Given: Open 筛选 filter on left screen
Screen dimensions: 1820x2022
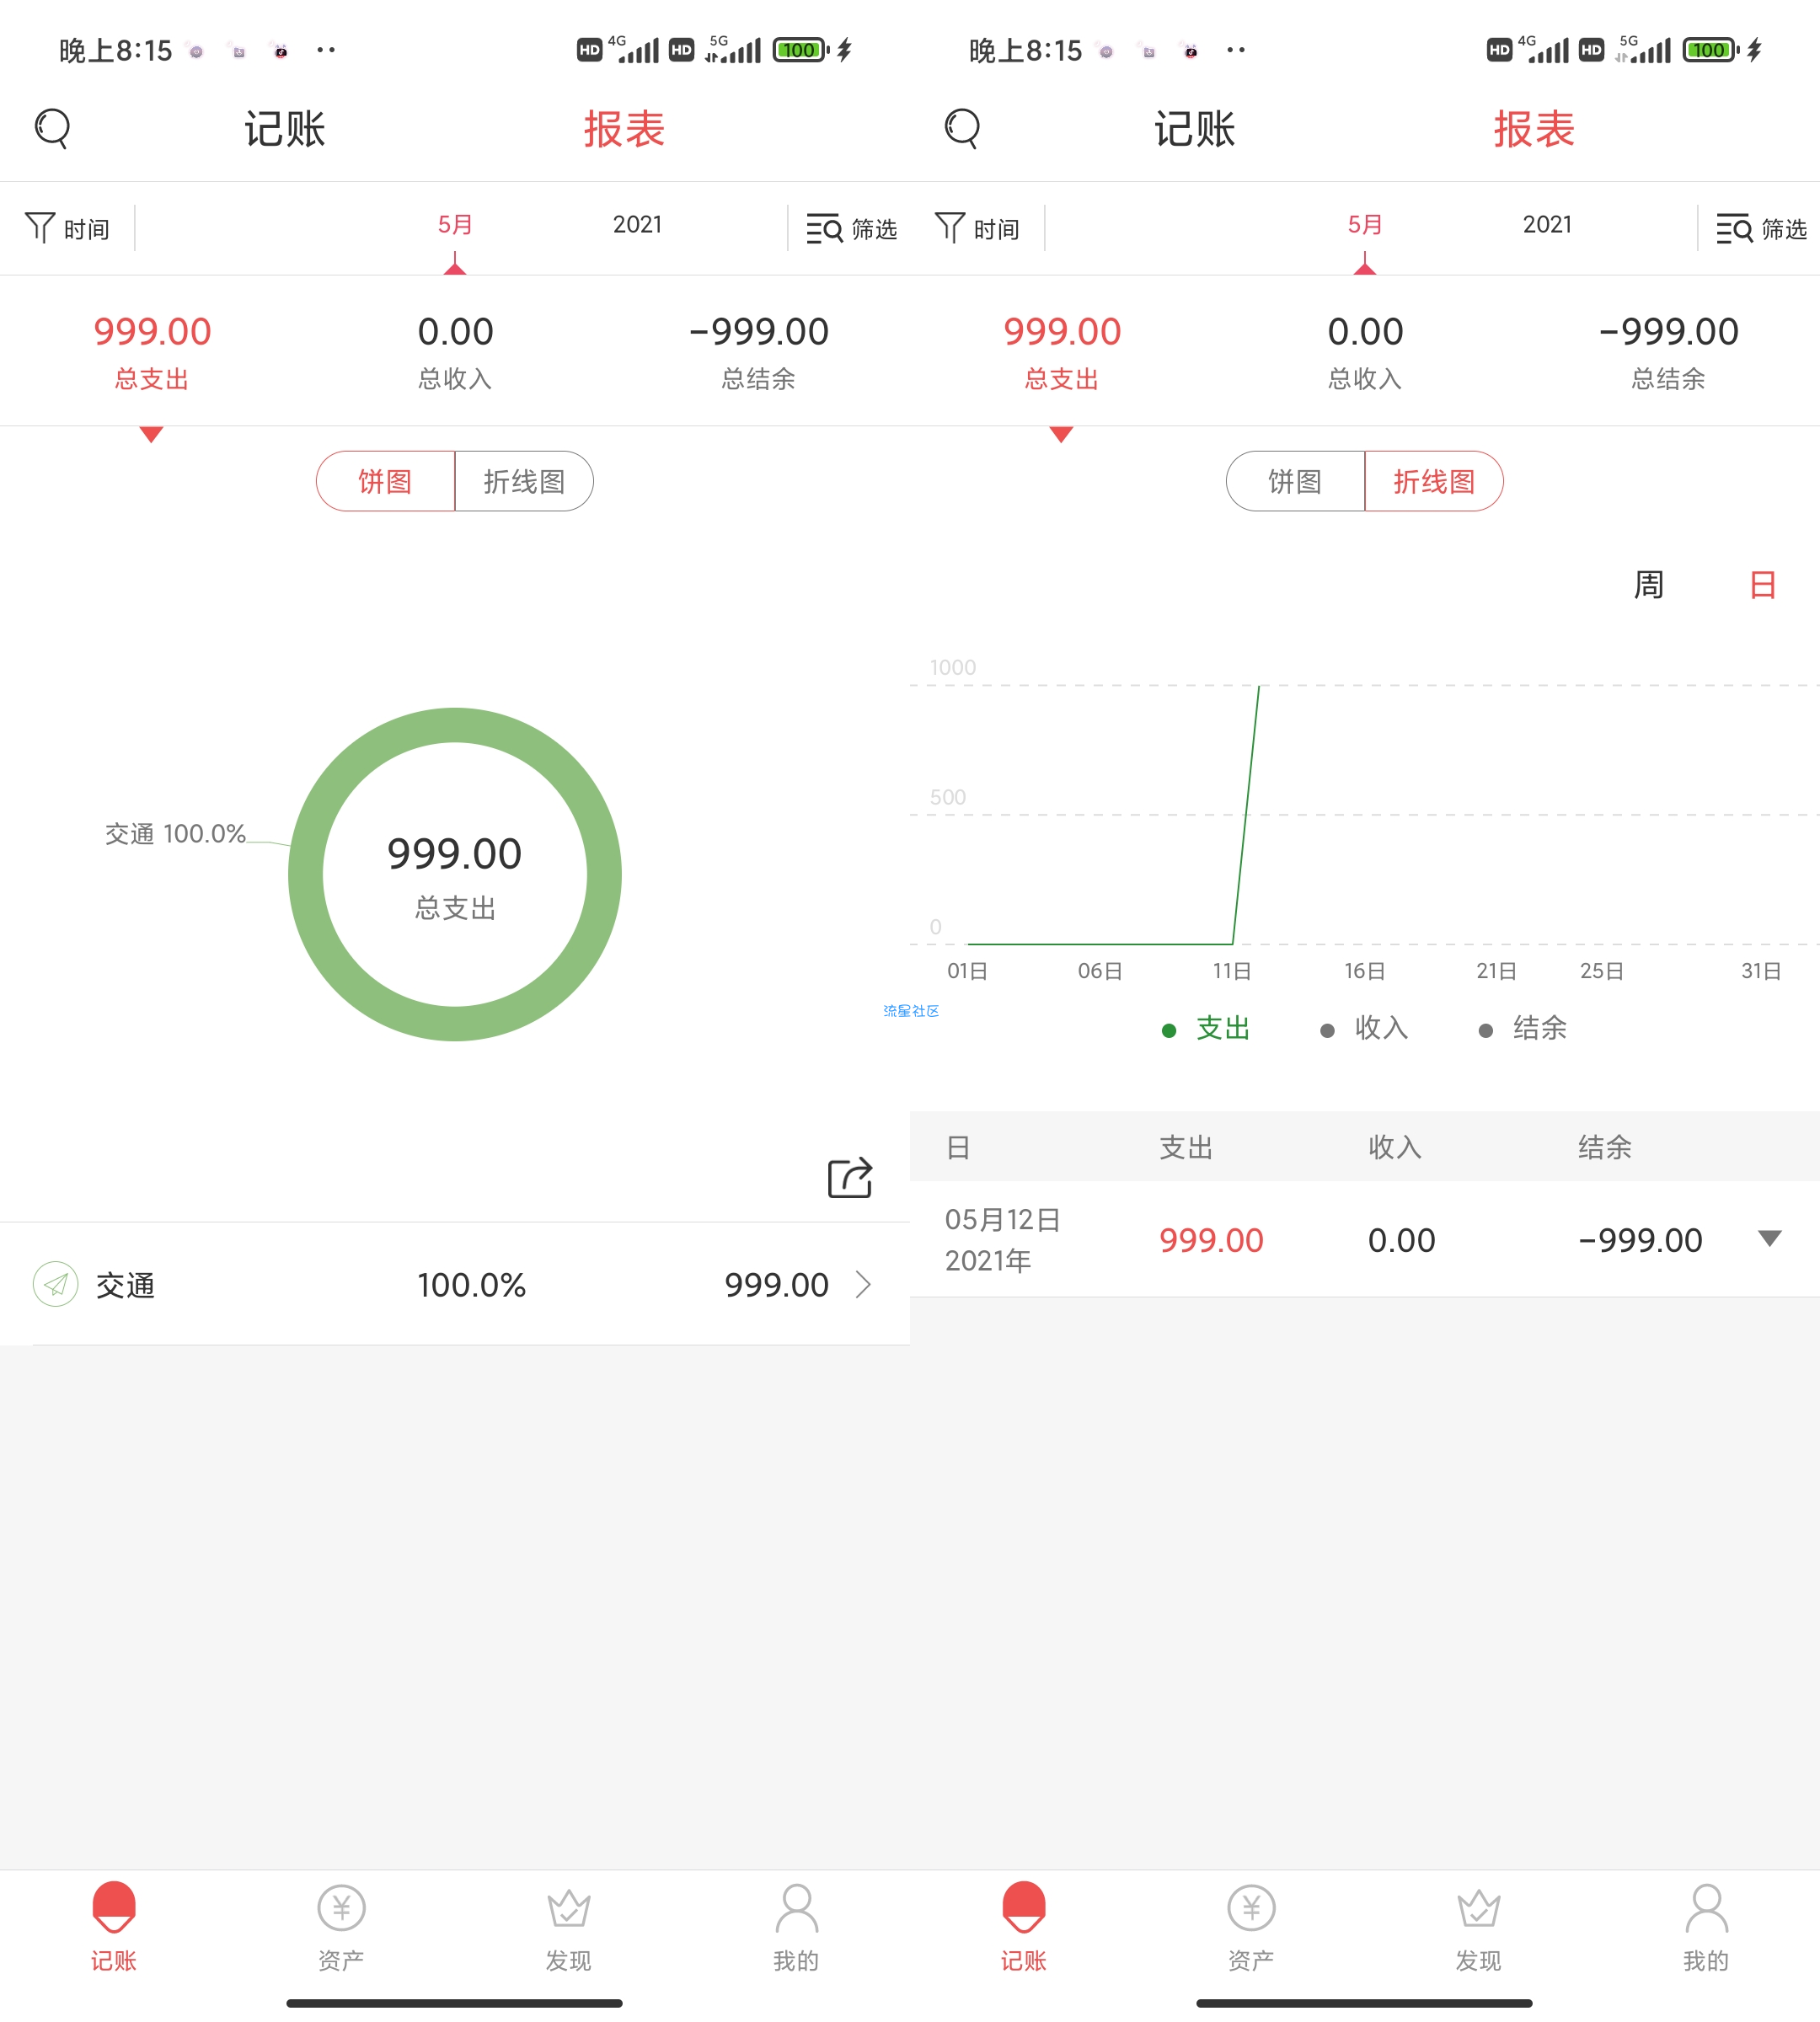Looking at the screenshot, I should click(x=851, y=229).
